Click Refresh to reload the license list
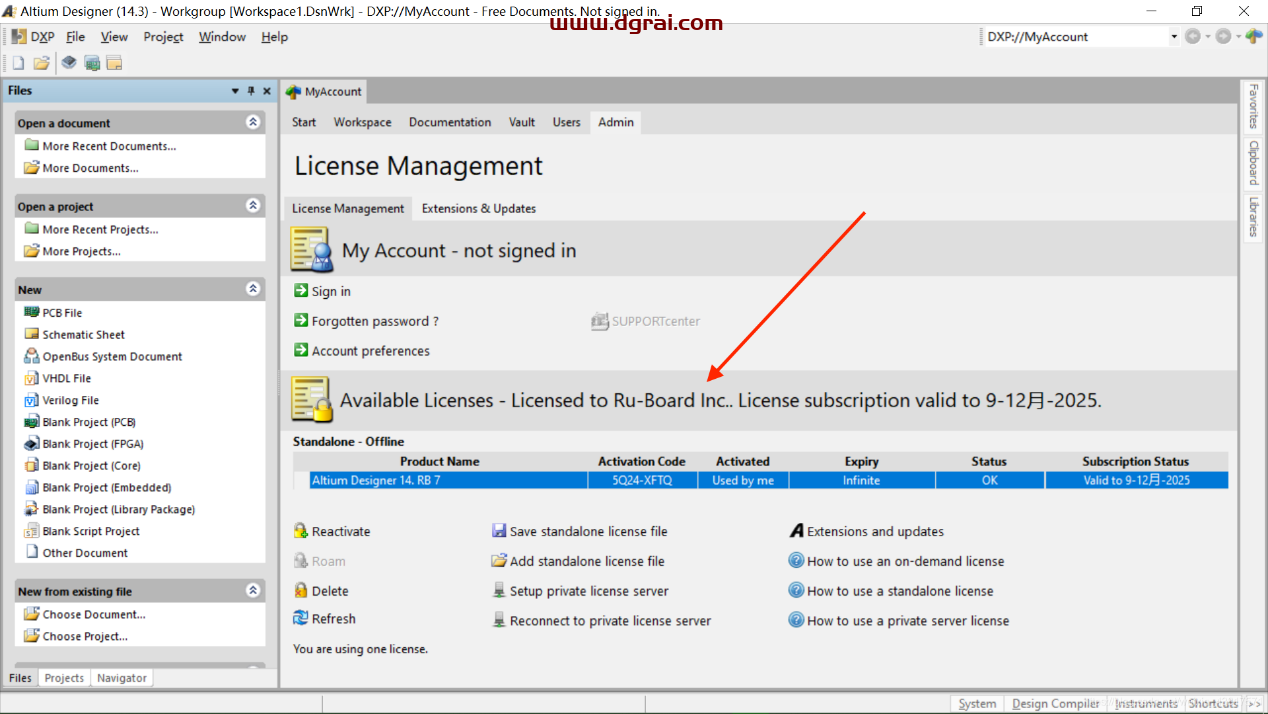Image resolution: width=1268 pixels, height=714 pixels. [x=333, y=619]
